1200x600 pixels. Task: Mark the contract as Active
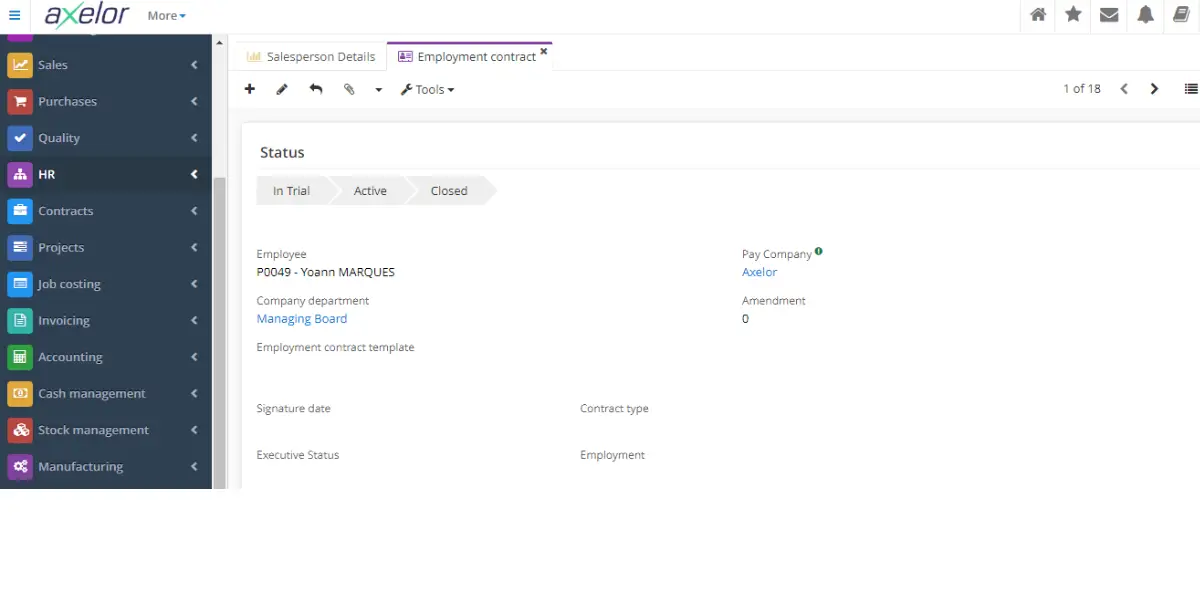369,190
